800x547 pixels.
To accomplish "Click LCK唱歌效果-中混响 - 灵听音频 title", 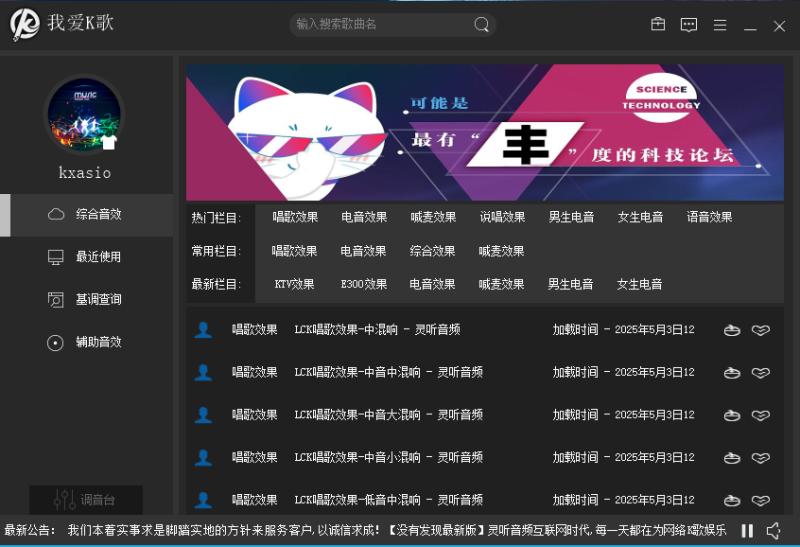I will click(378, 330).
